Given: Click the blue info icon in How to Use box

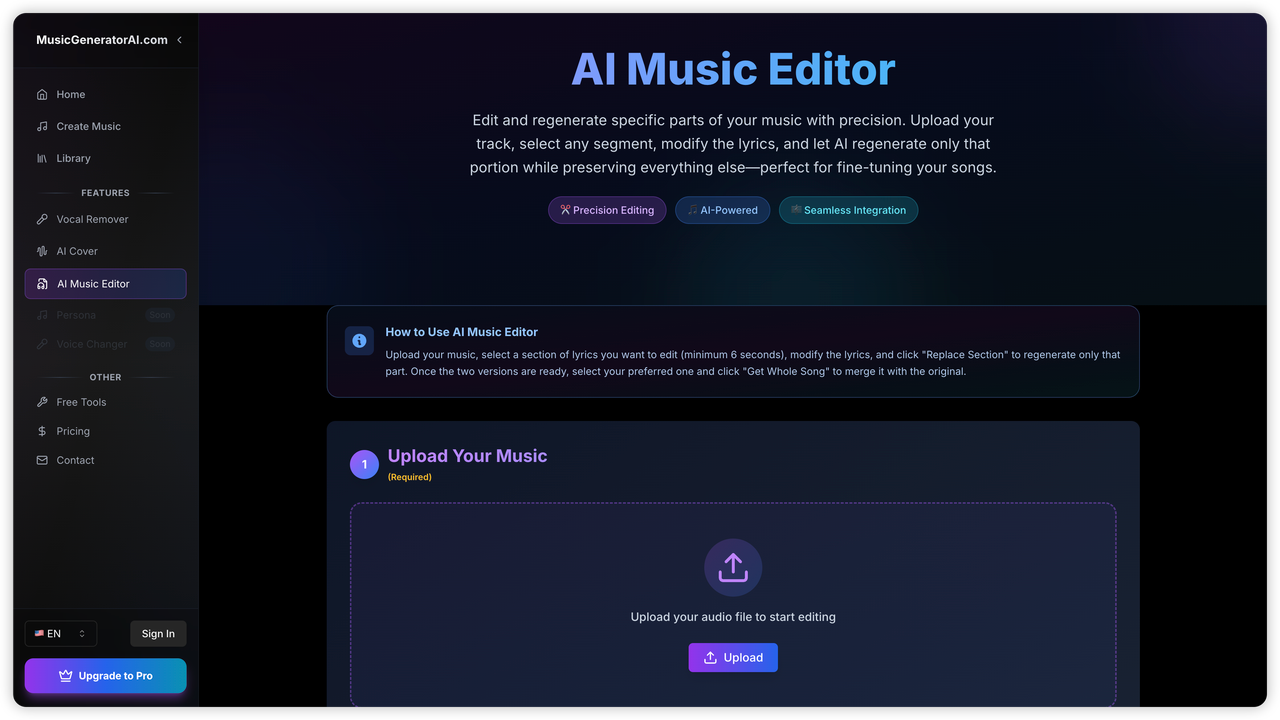Looking at the screenshot, I should pyautogui.click(x=359, y=341).
